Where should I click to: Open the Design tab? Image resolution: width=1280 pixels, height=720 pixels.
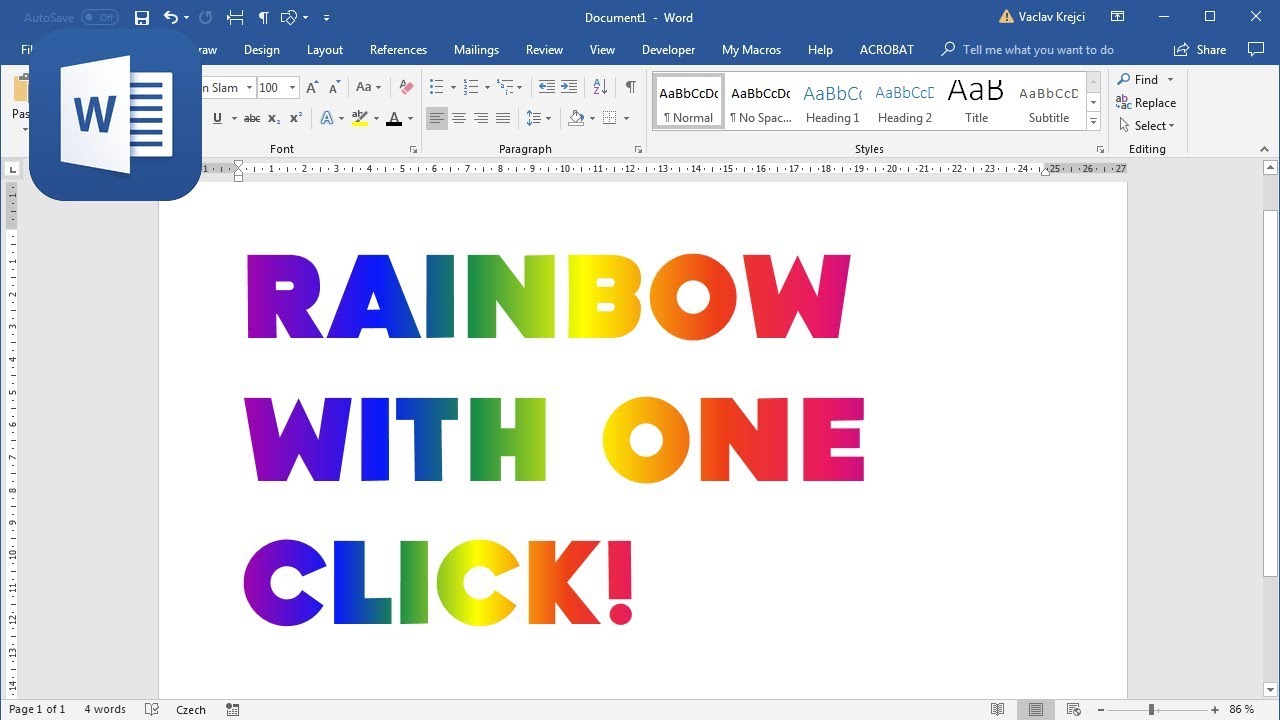point(262,50)
